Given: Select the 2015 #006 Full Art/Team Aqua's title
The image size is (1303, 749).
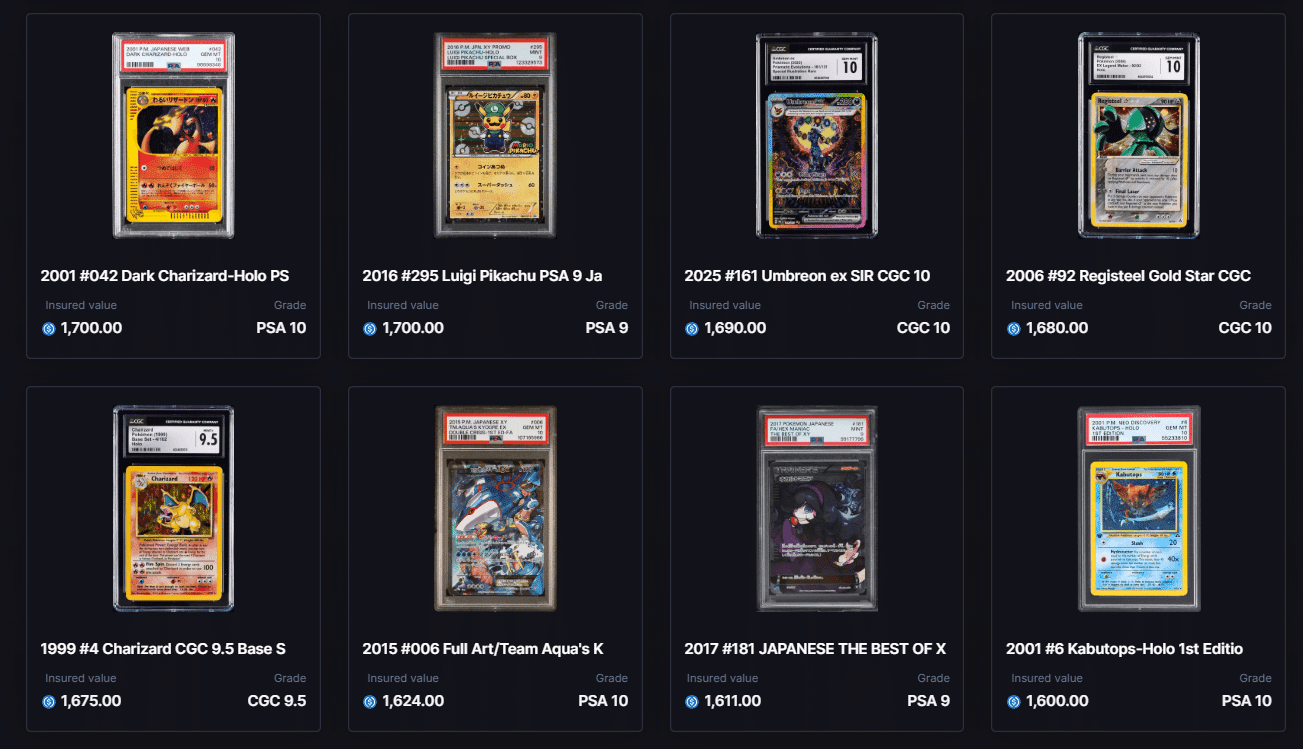Looking at the screenshot, I should [x=483, y=649].
